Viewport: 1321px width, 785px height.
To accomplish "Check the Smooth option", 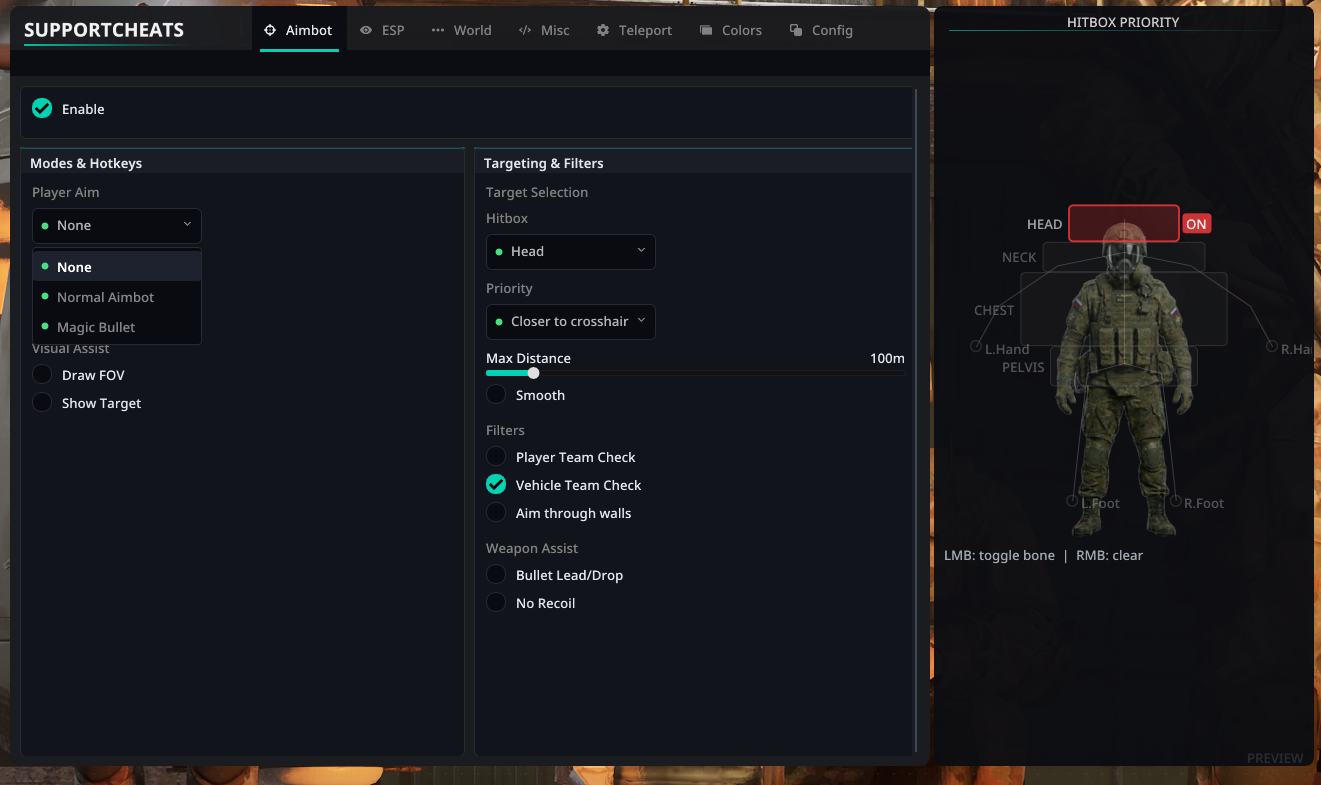I will tap(496, 395).
